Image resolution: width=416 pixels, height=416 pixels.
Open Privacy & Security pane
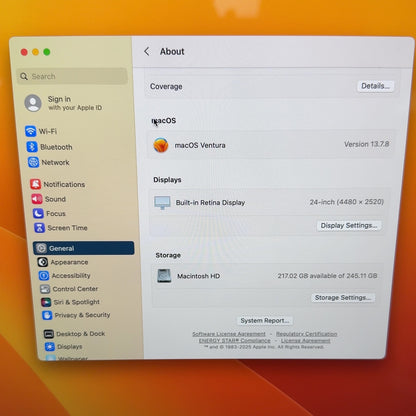click(76, 315)
